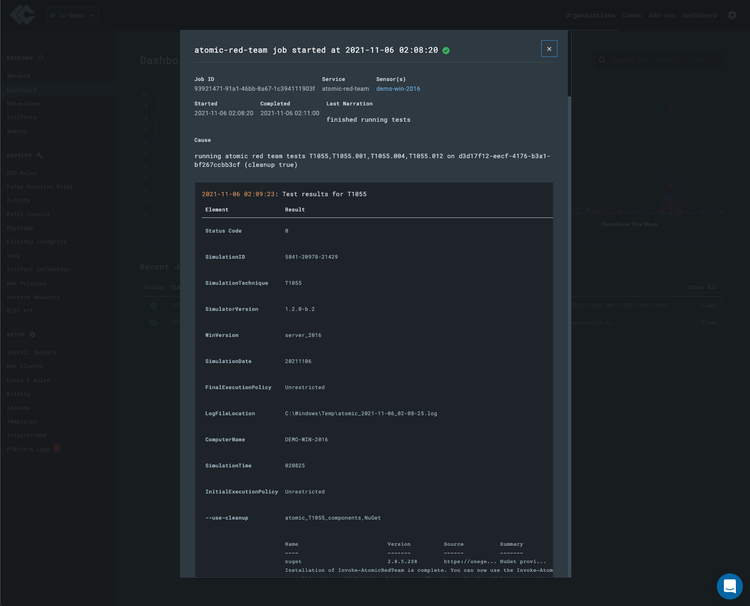Open False Positive Rules in sidebar

pos(40,187)
